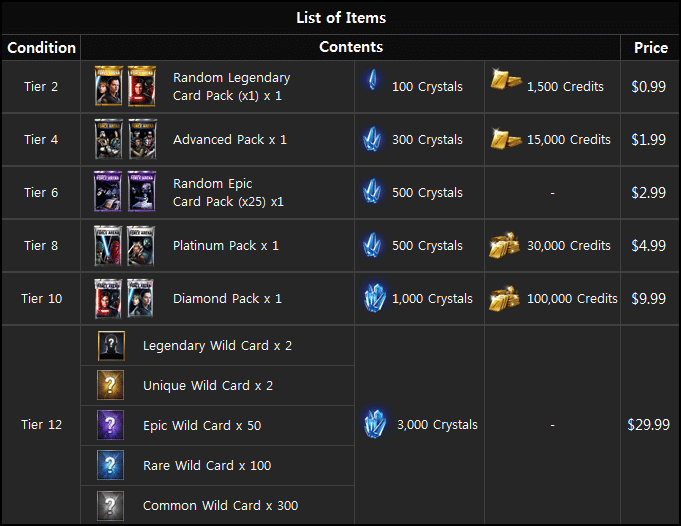Click the purple Epic Wild Card icon
Image resolution: width=681 pixels, height=526 pixels.
pos(110,425)
